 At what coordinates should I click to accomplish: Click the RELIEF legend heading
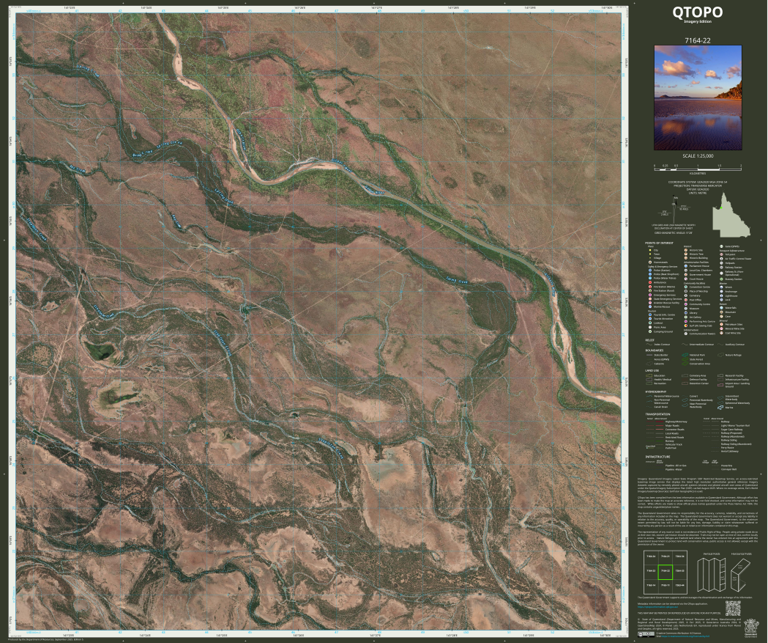(x=649, y=340)
